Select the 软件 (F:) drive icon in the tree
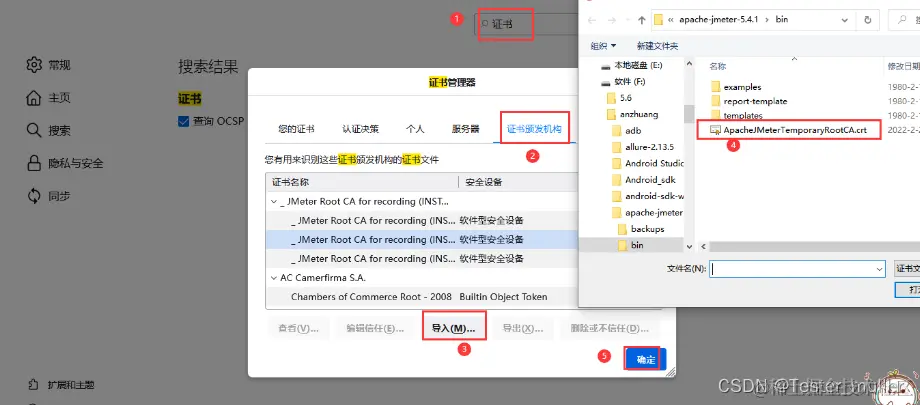Screen dimensions: 920x405 pos(606,82)
